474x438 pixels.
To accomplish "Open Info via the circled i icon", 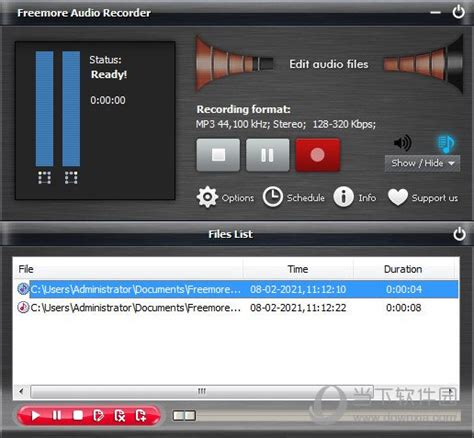I will [343, 197].
